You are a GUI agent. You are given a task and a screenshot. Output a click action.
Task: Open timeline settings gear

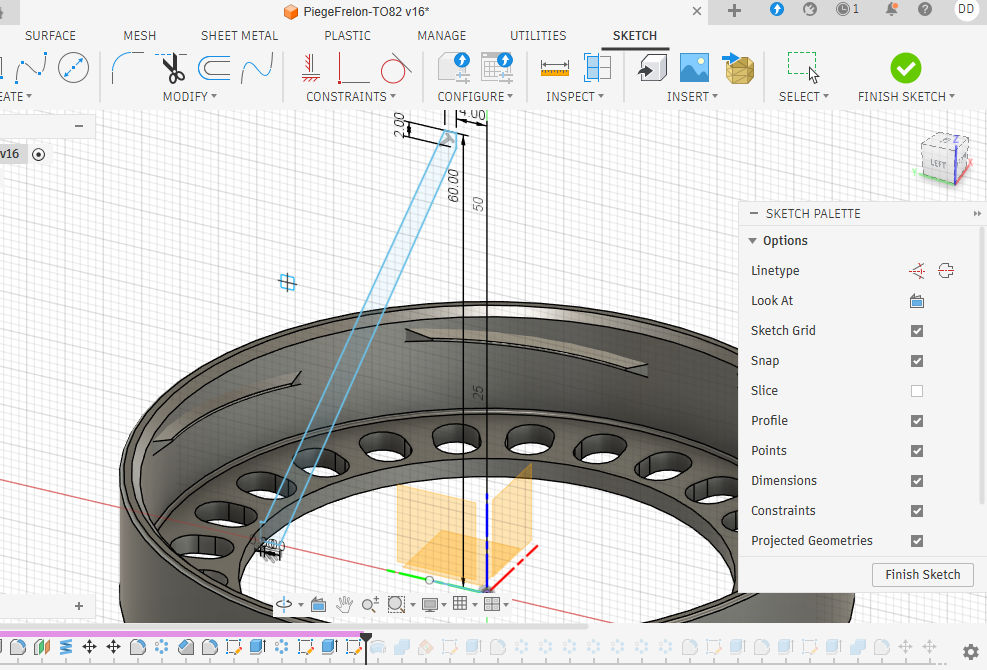969,651
